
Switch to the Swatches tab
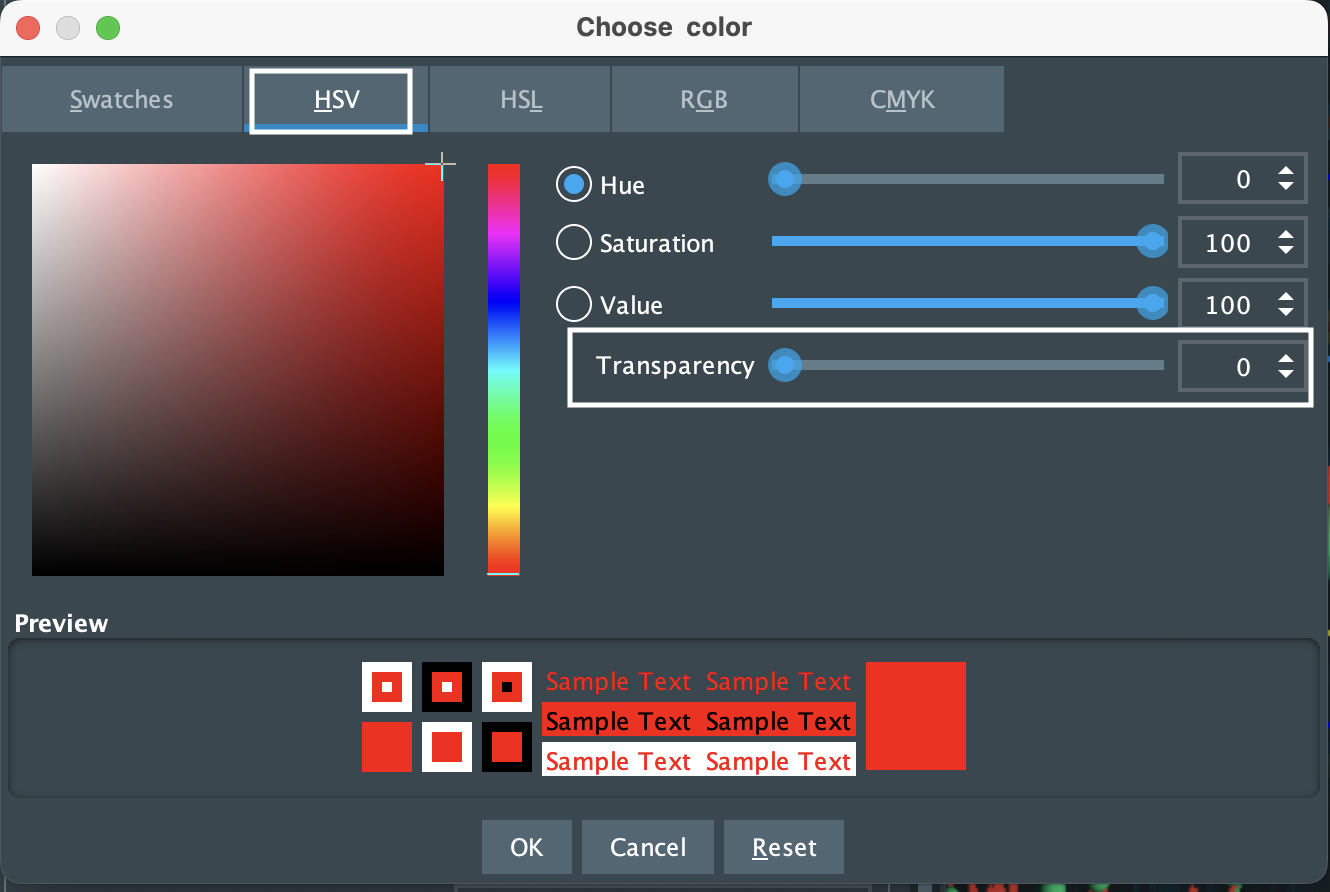click(121, 99)
